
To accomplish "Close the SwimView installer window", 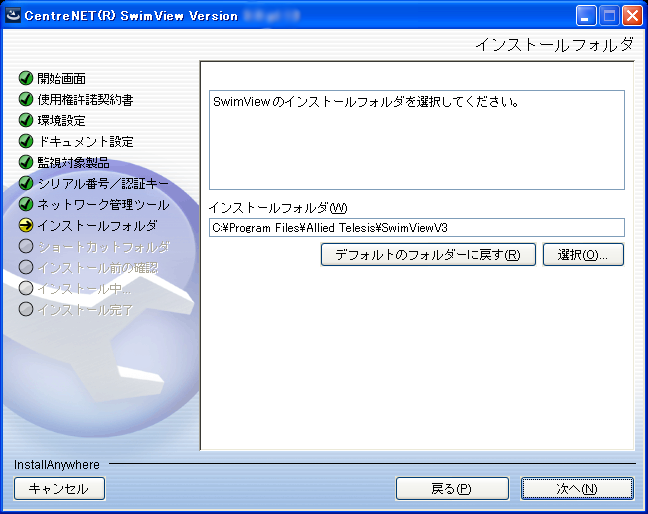I will click(x=632, y=16).
